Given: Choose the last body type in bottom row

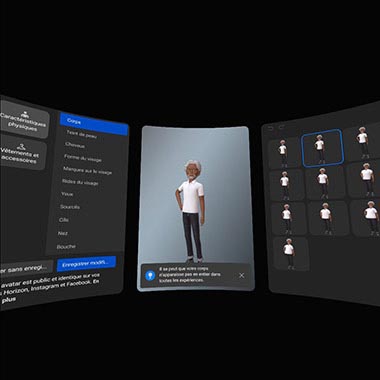Looking at the screenshot, I should (290, 252).
